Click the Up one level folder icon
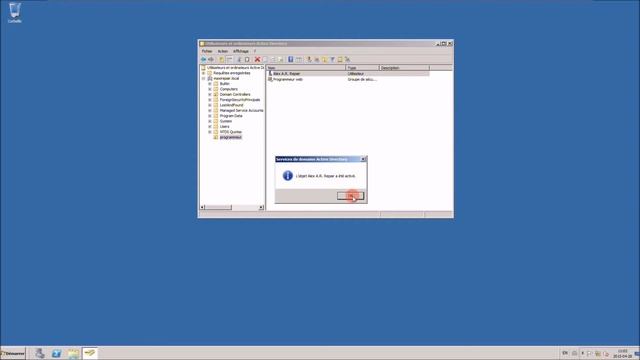 pyautogui.click(x=222, y=60)
